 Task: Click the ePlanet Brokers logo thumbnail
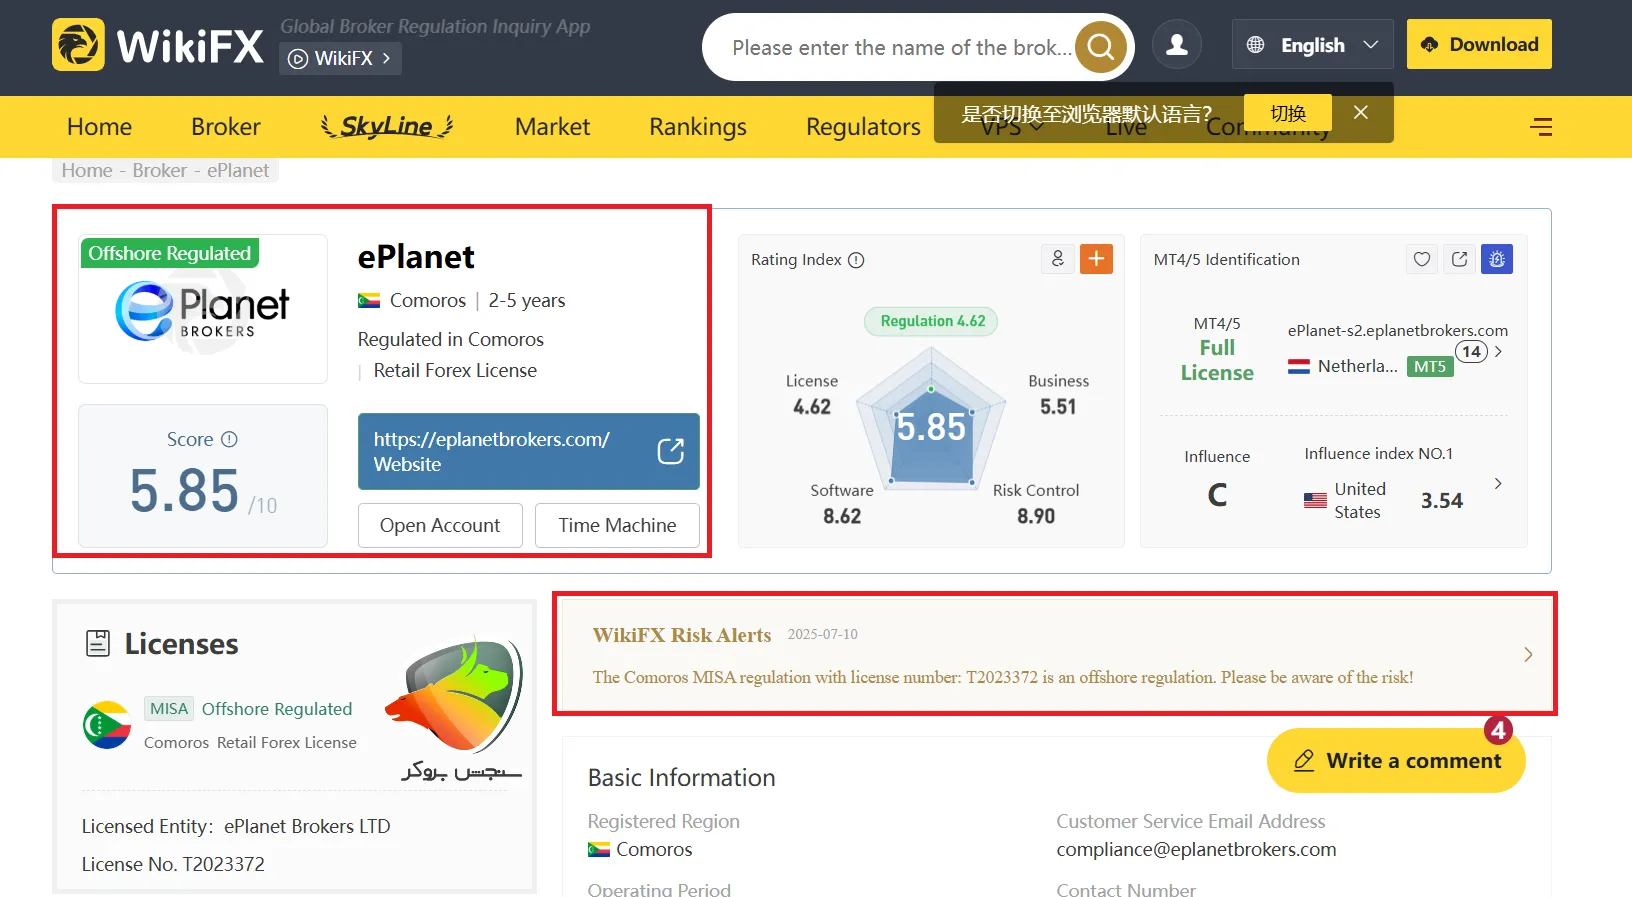click(x=203, y=309)
